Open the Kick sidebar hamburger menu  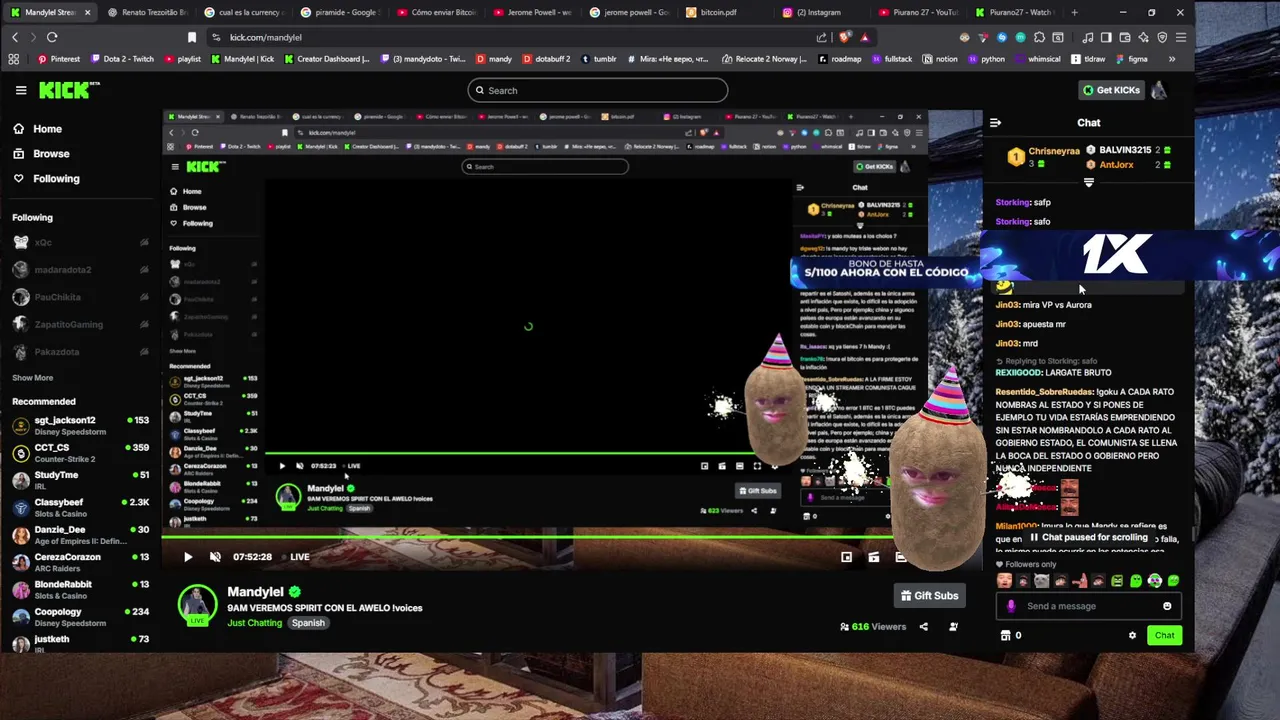(21, 90)
